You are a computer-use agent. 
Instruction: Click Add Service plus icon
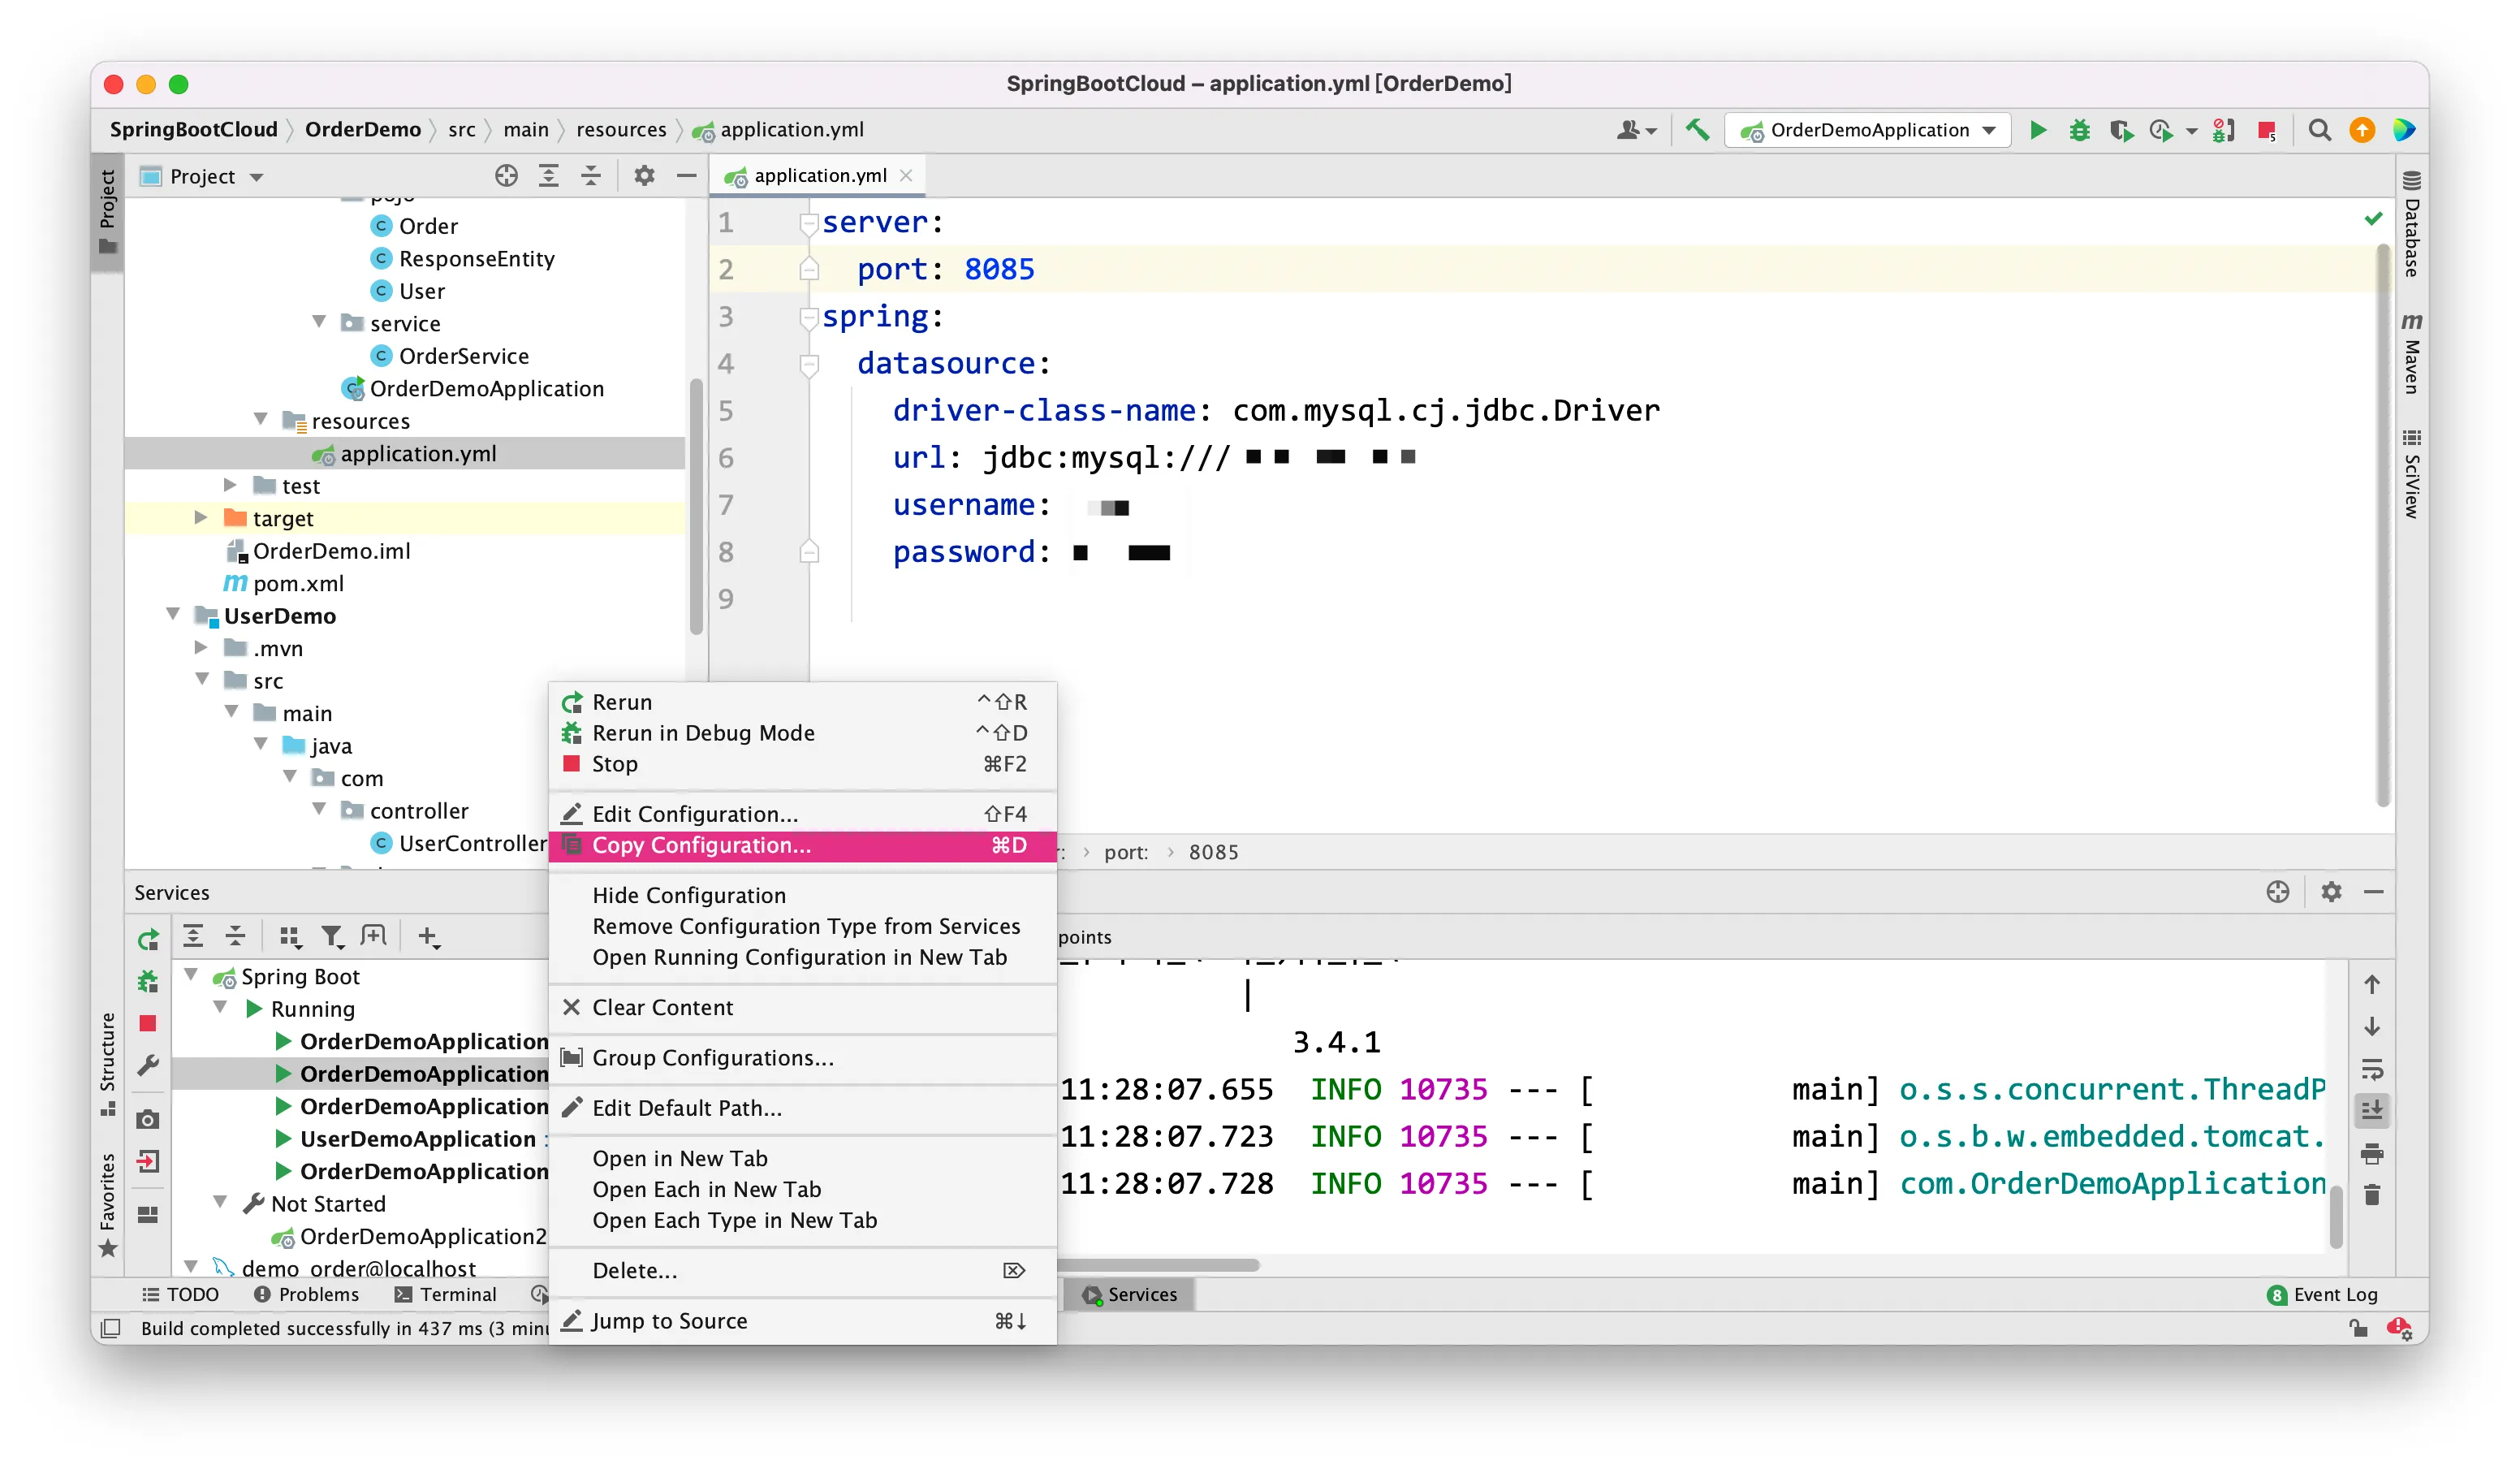428,936
